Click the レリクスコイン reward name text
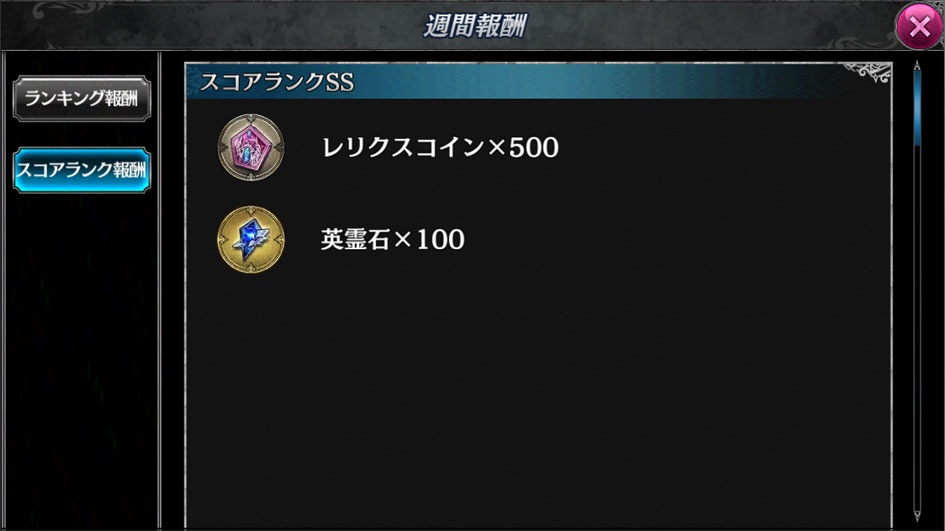945x531 pixels. pyautogui.click(x=403, y=148)
